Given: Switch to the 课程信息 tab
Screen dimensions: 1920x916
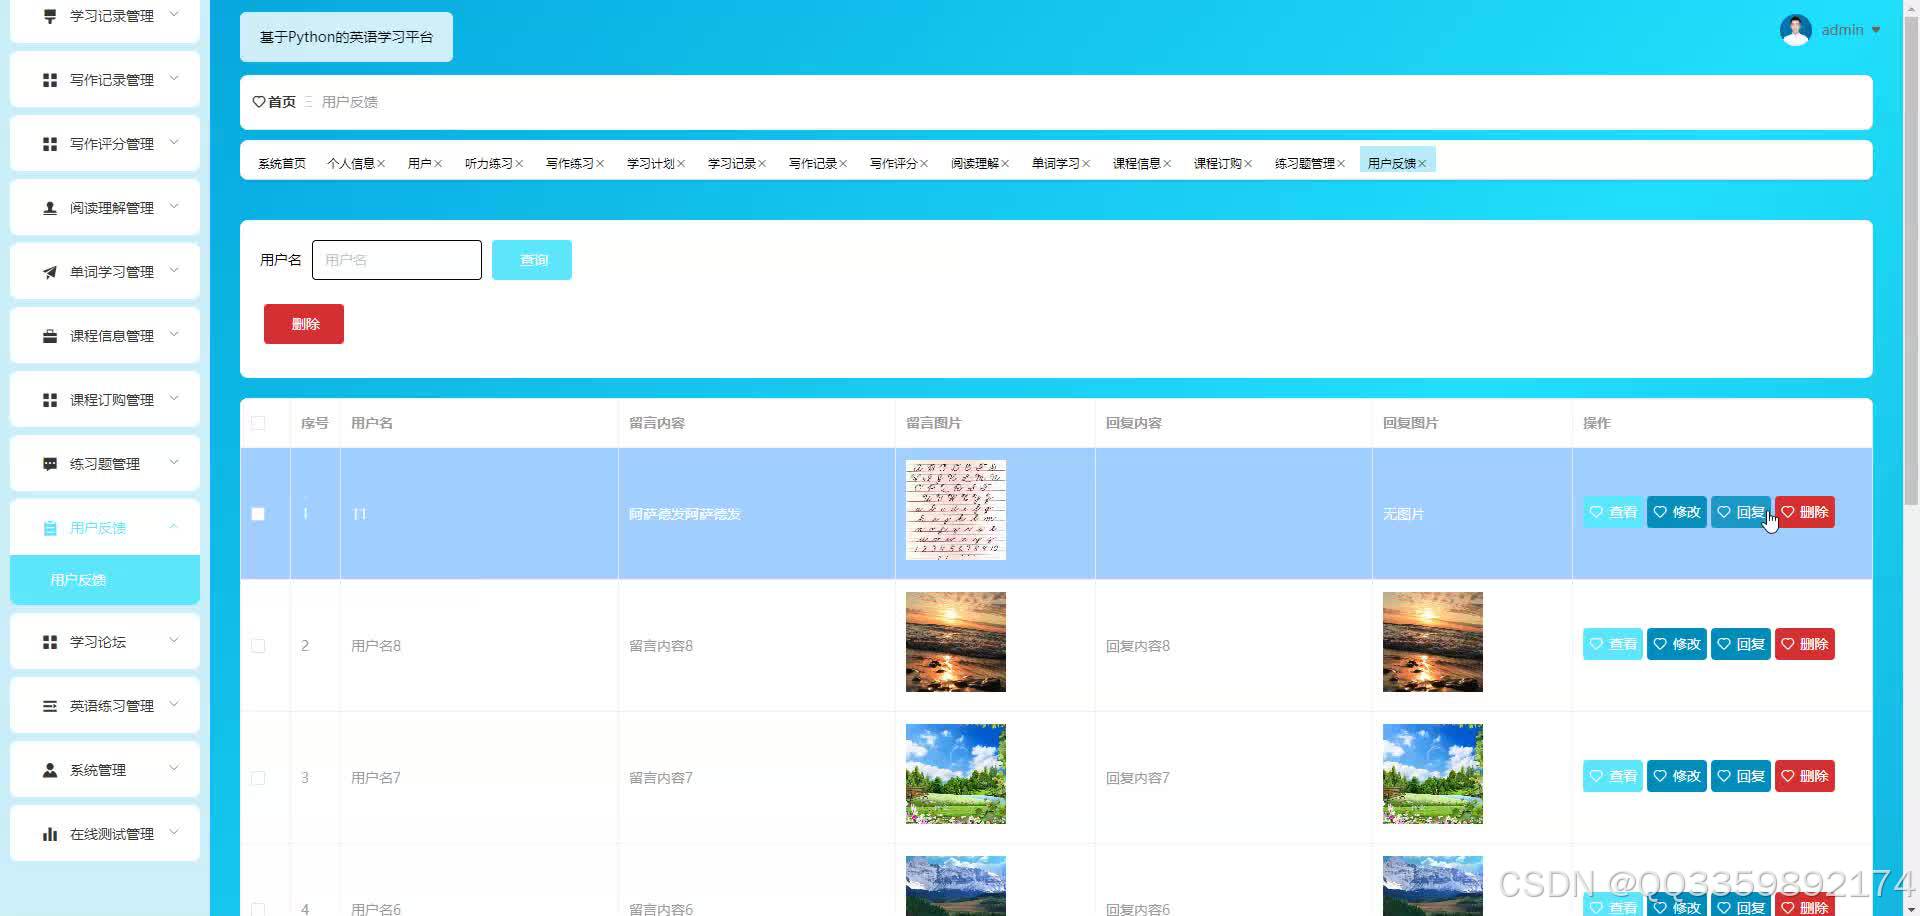Looking at the screenshot, I should [1137, 164].
